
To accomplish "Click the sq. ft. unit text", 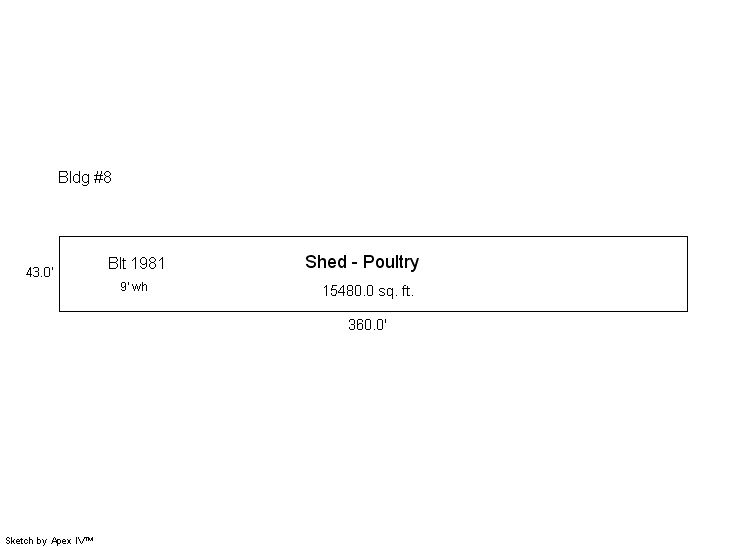I will (396, 292).
